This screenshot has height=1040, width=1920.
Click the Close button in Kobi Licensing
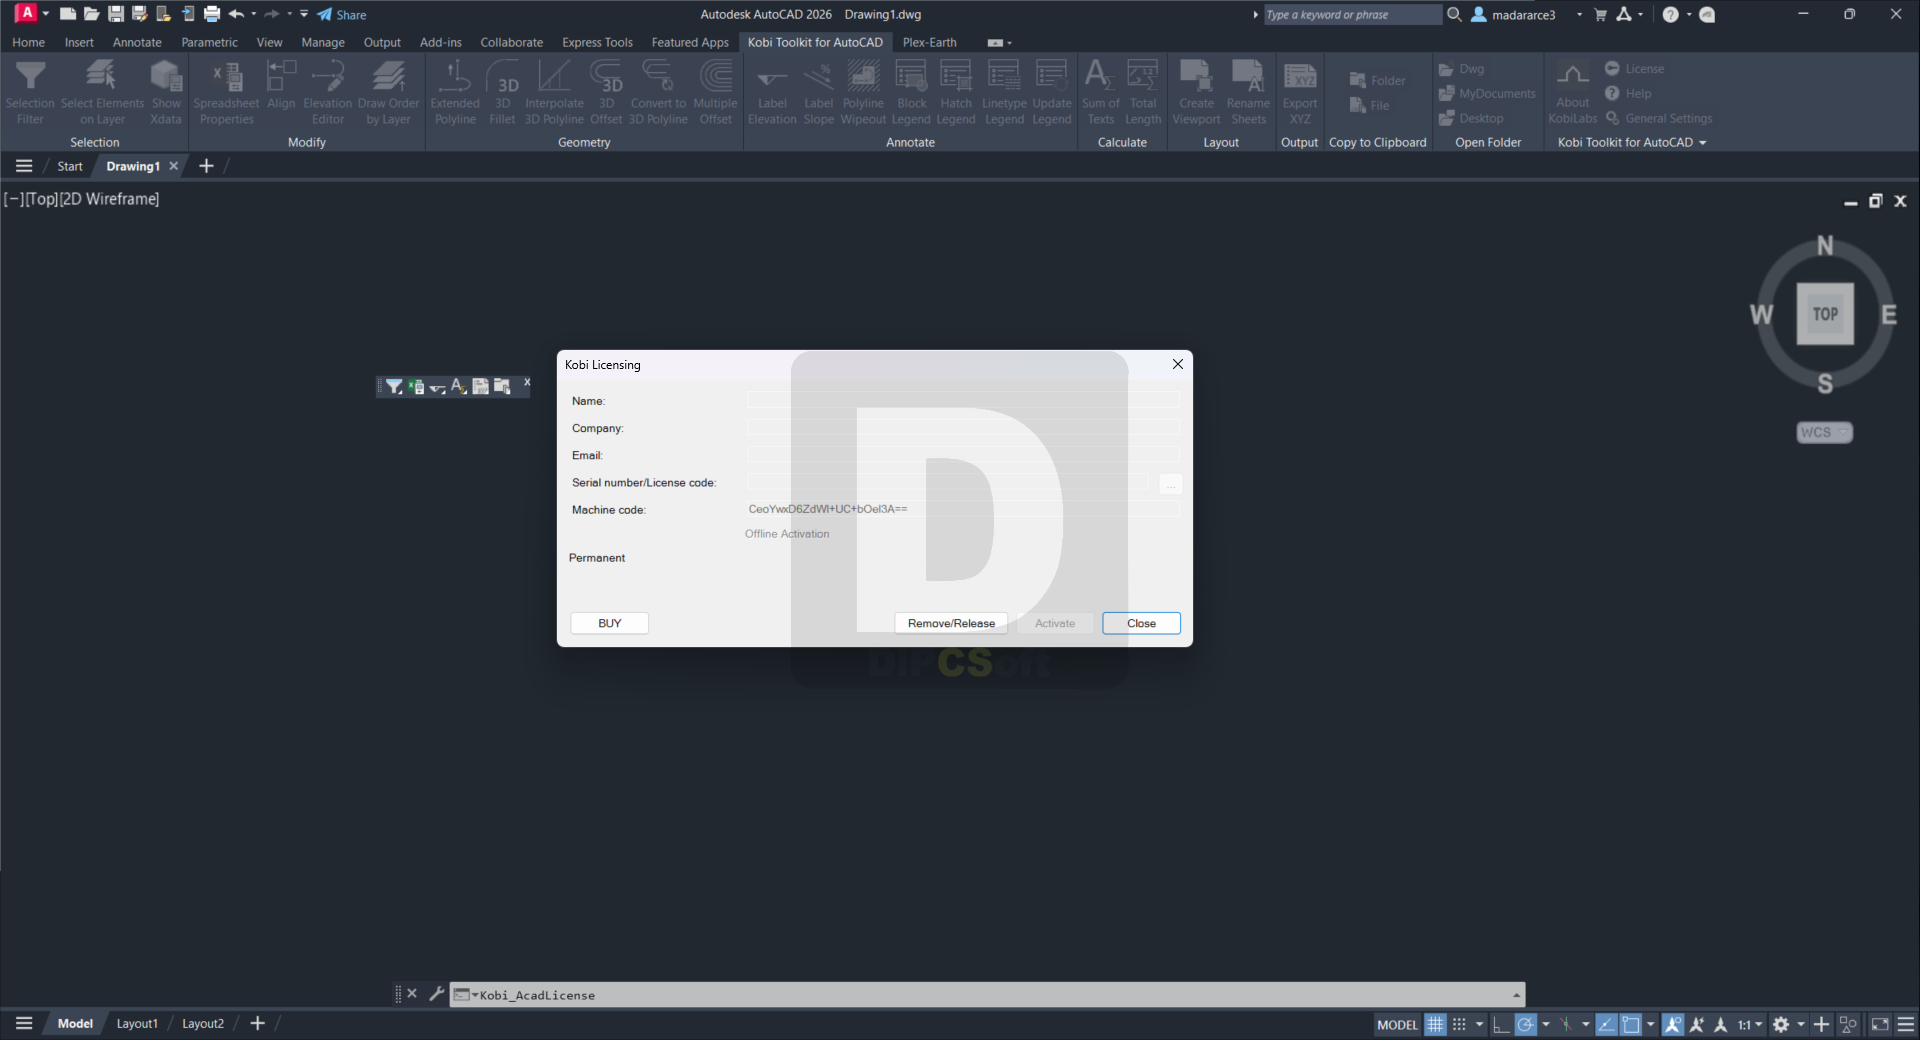click(x=1141, y=623)
